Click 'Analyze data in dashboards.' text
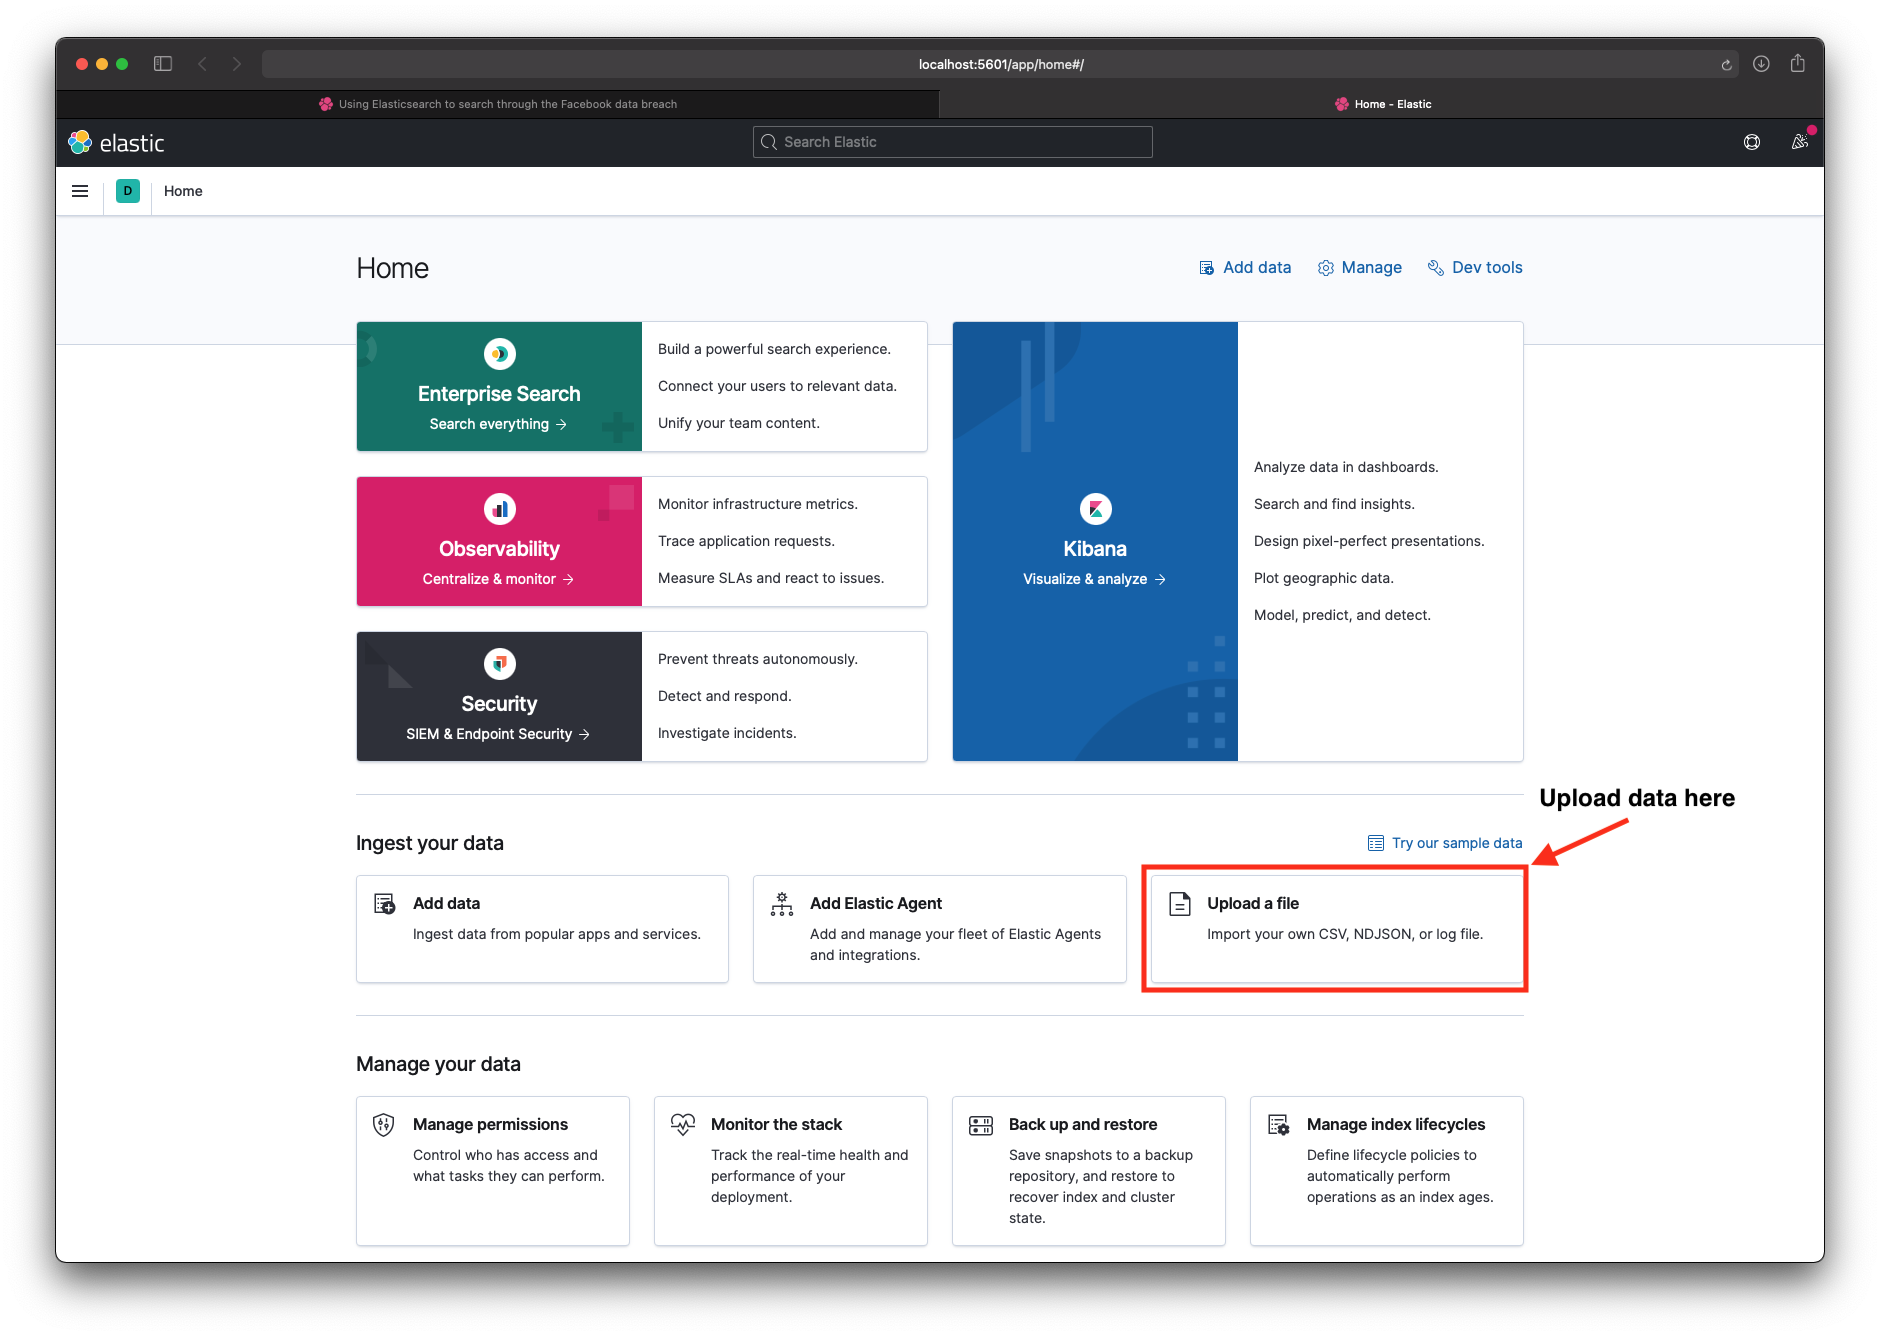The height and width of the screenshot is (1336, 1880). coord(1346,467)
